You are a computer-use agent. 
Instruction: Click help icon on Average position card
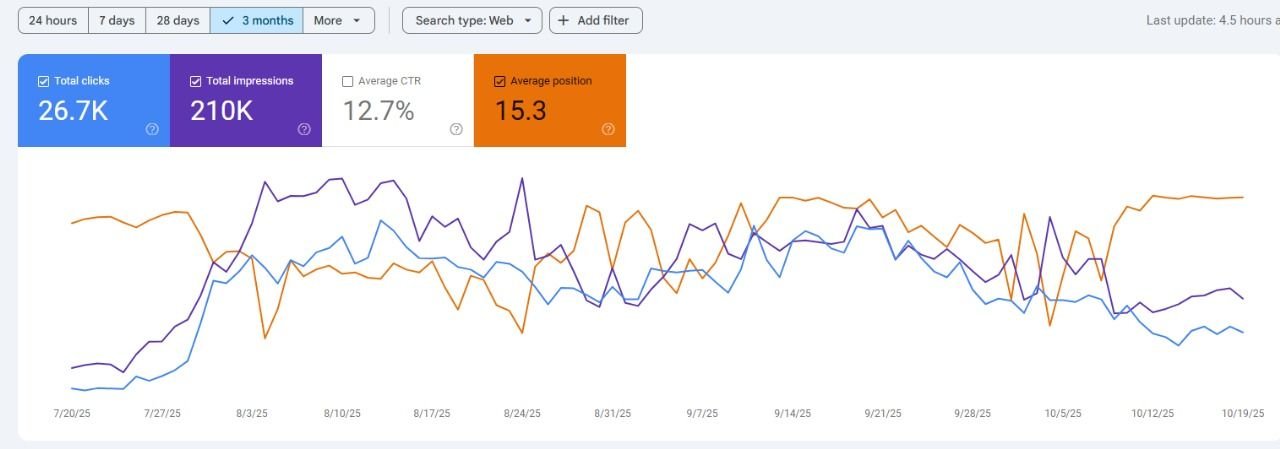pyautogui.click(x=608, y=129)
